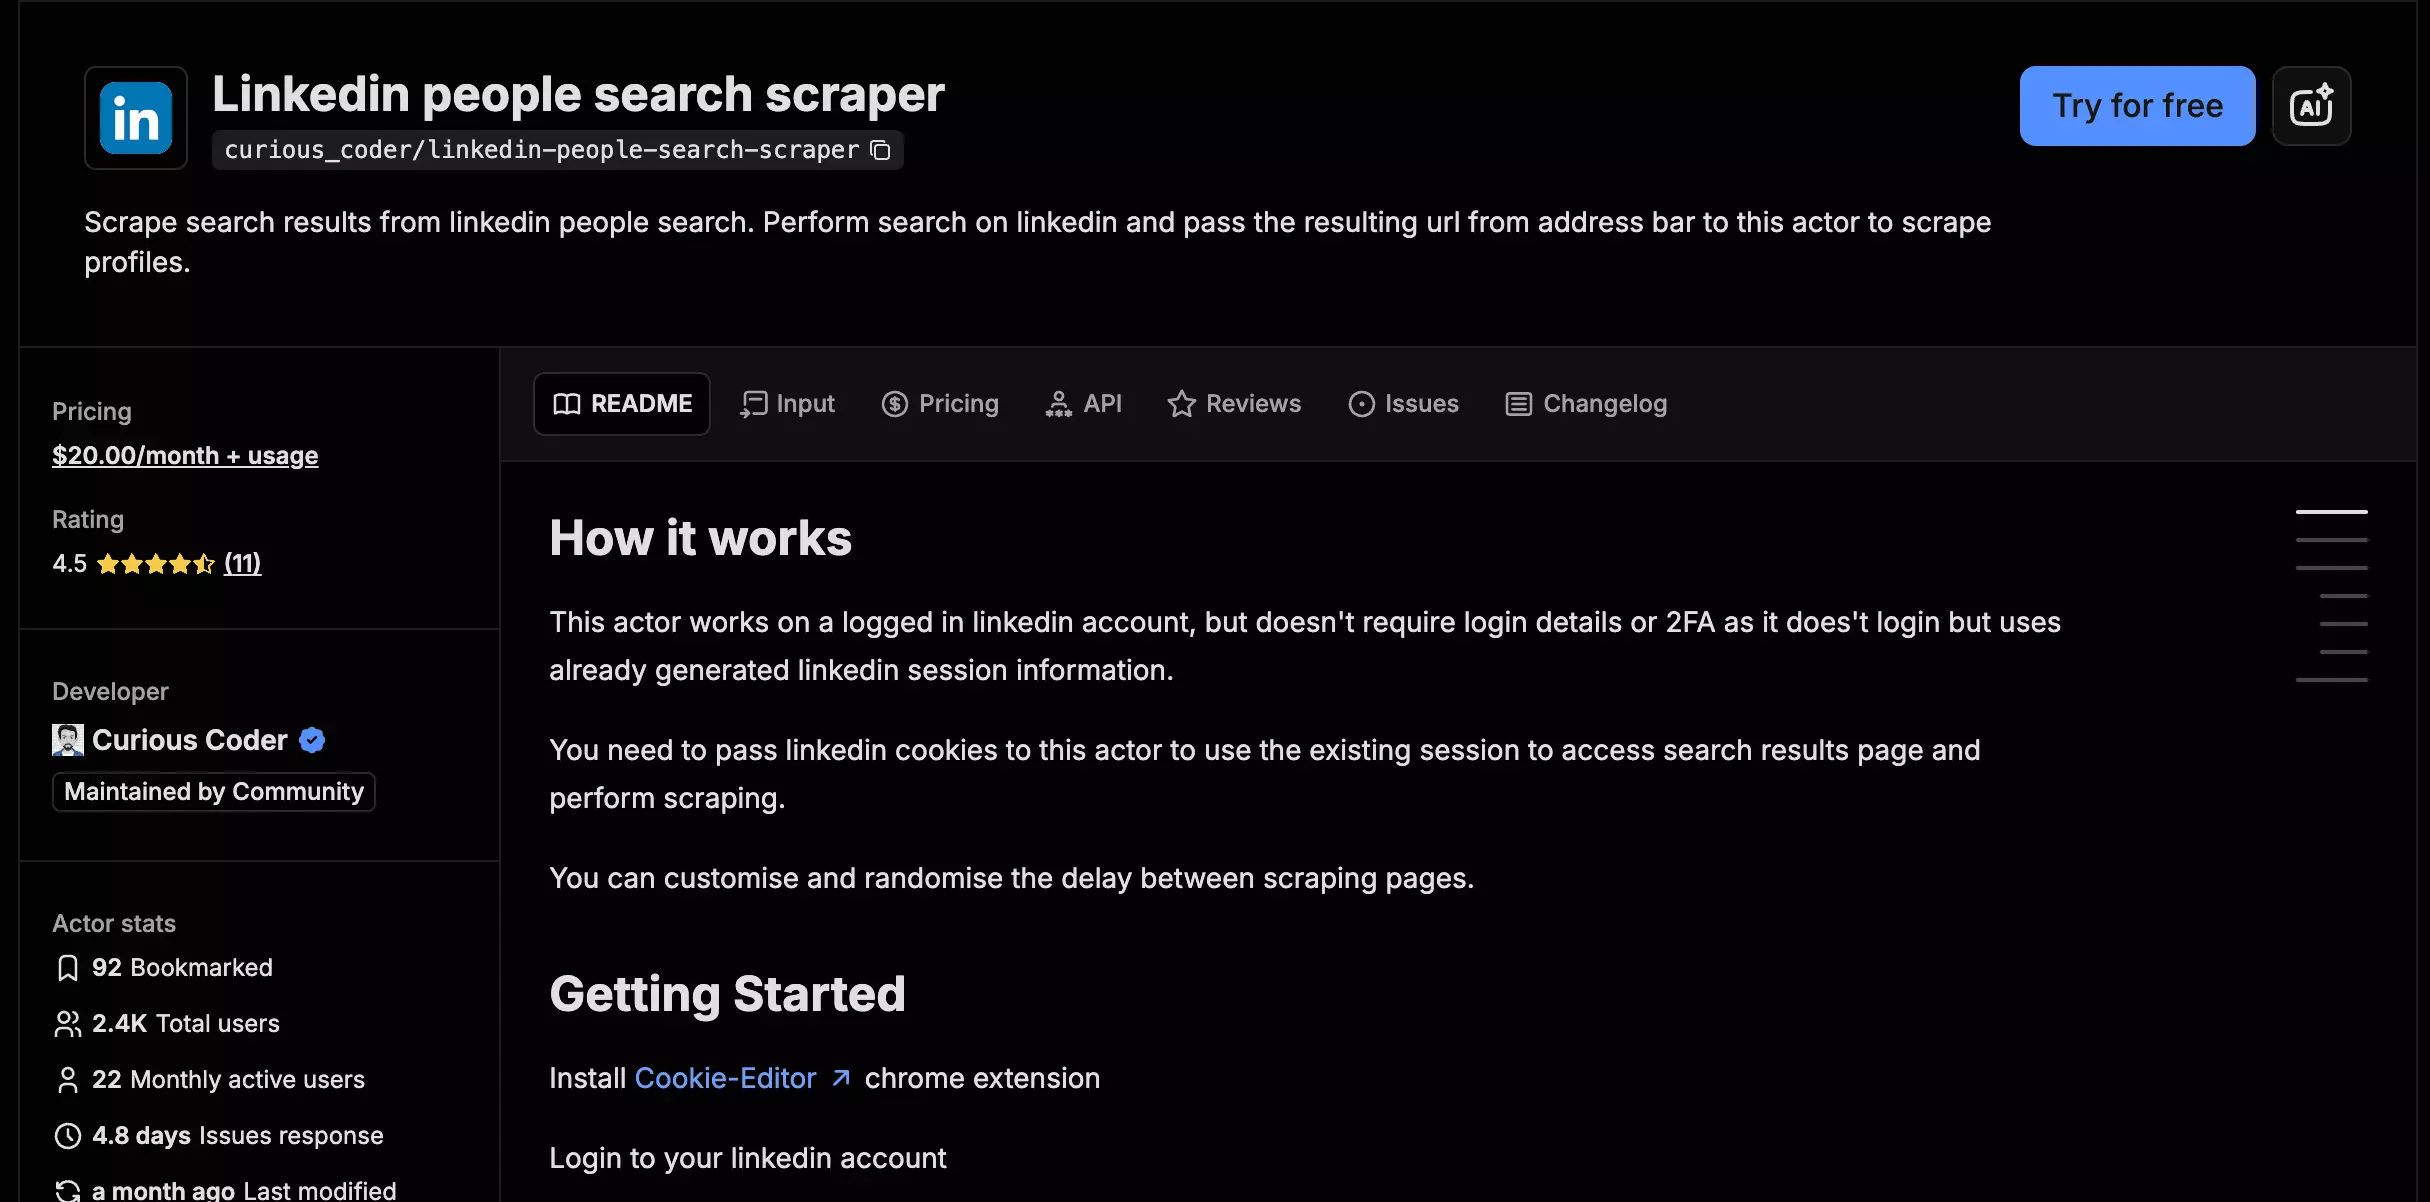
Task: Click the external-link arrow after Cookie-Editor
Action: pos(841,1078)
